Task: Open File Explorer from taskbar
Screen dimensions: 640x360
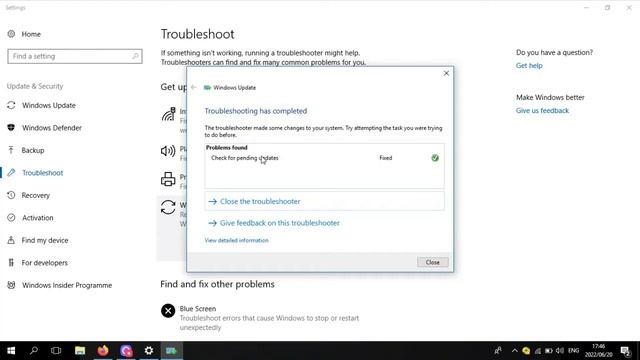Action: (x=80, y=350)
